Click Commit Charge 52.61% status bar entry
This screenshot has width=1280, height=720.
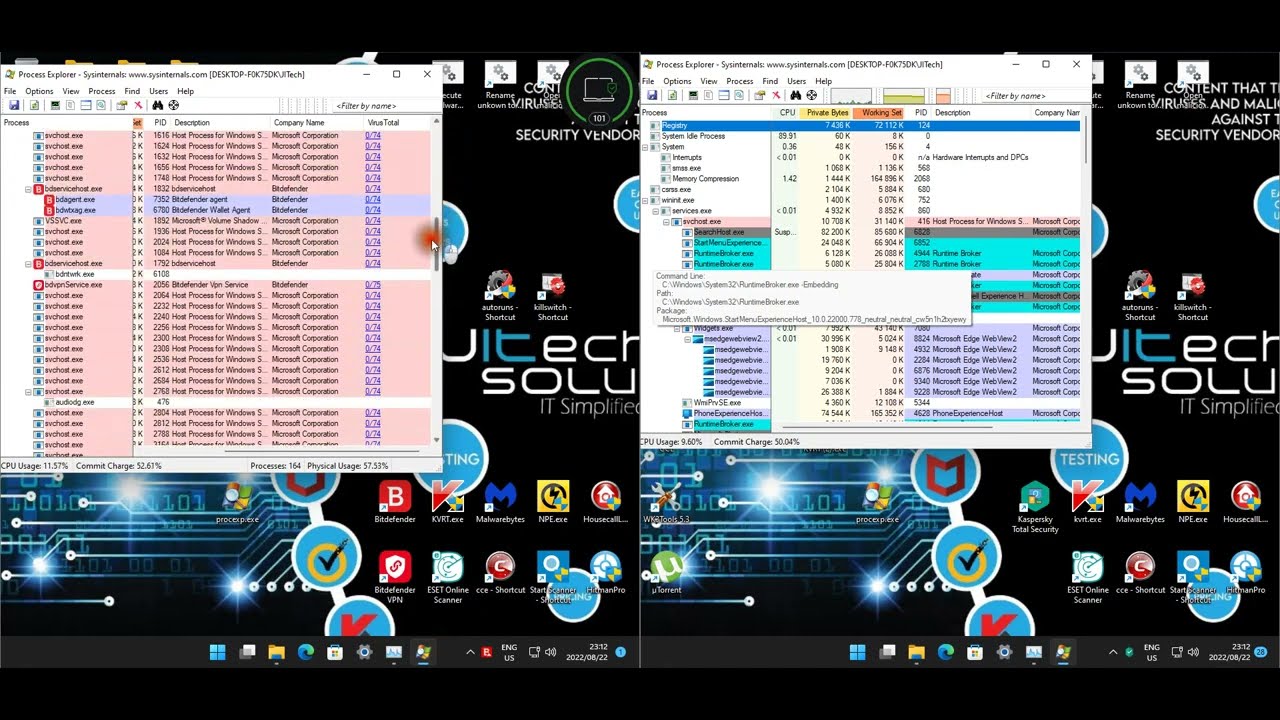pos(118,466)
